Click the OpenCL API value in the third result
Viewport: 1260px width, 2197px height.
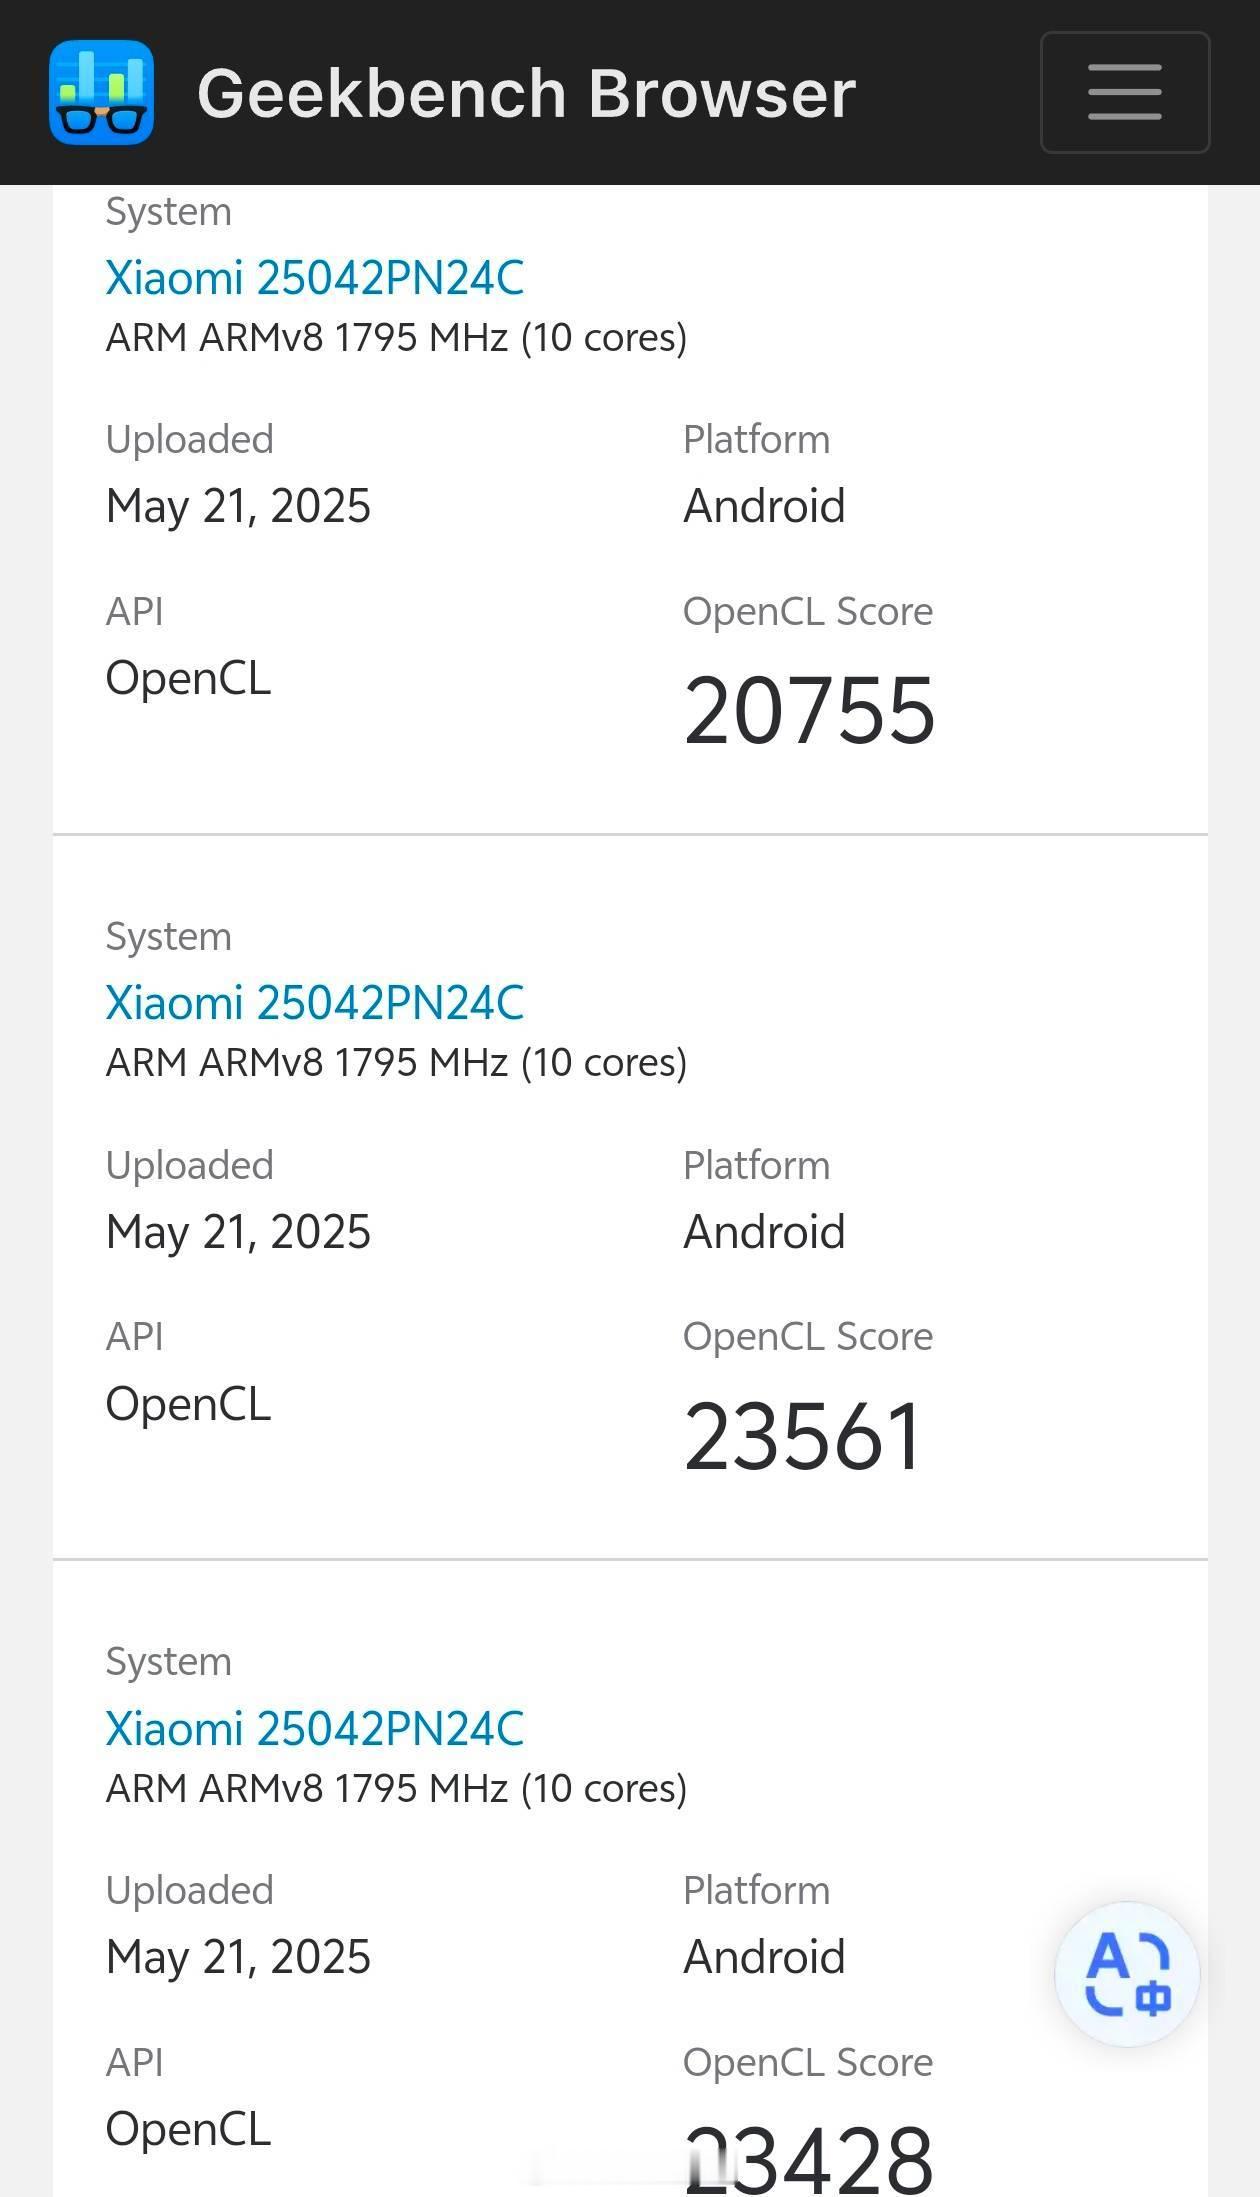tap(188, 2128)
